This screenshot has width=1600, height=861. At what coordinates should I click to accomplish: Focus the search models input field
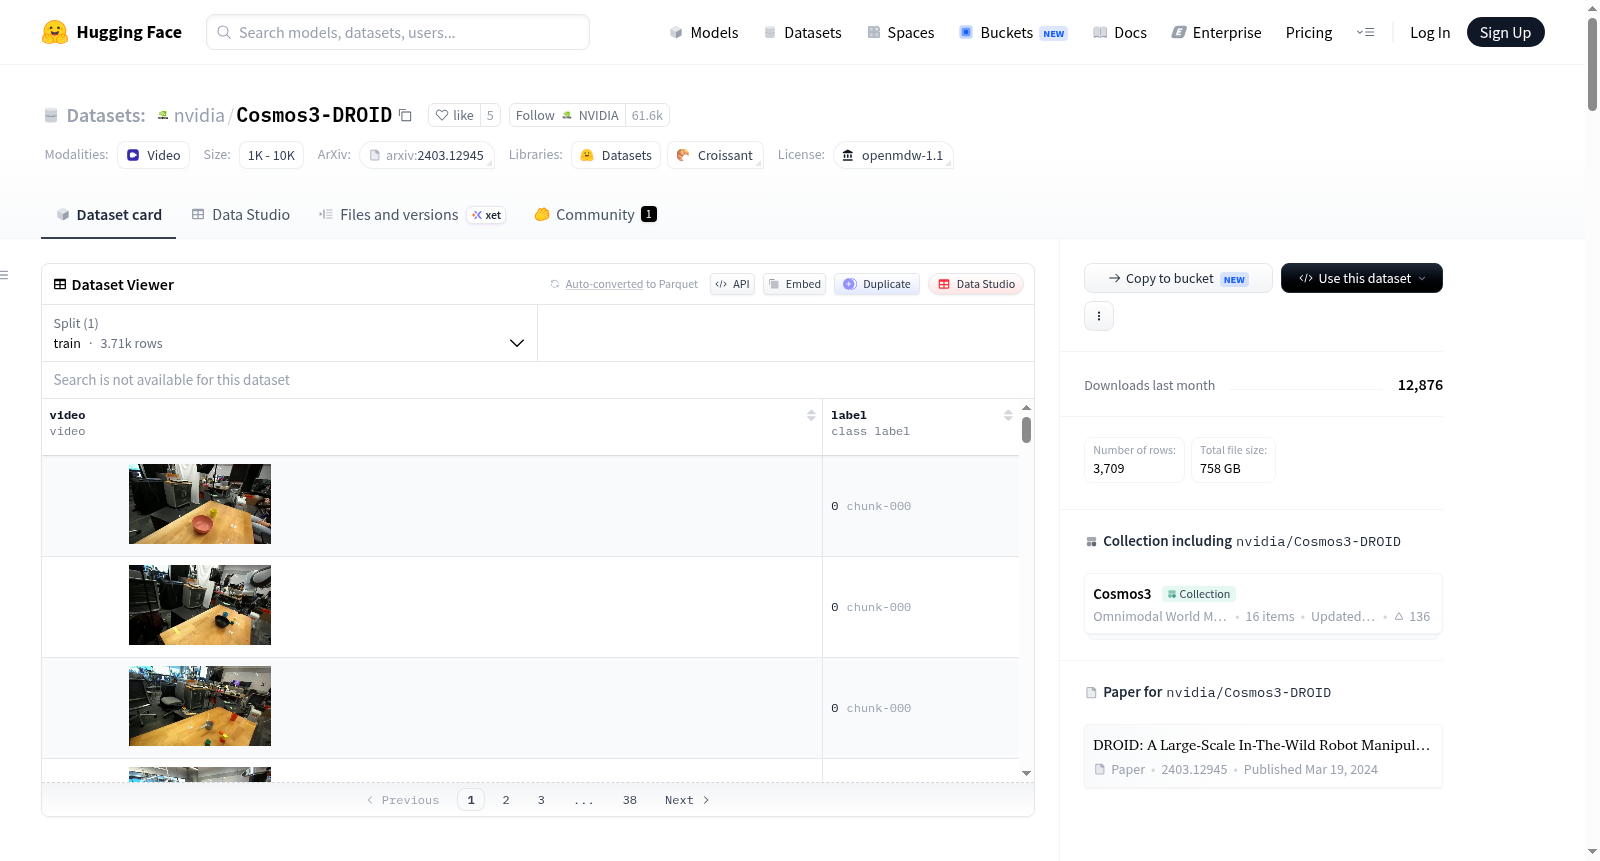[x=398, y=32]
